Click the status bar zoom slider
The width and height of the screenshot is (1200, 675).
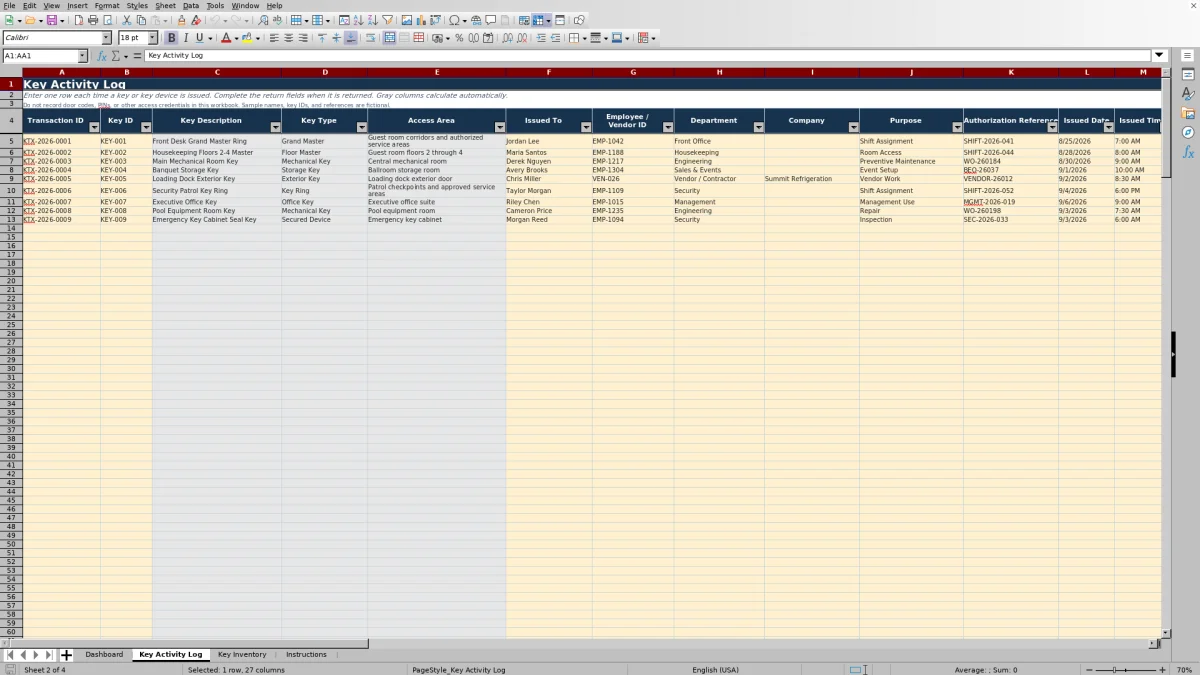click(x=1126, y=669)
